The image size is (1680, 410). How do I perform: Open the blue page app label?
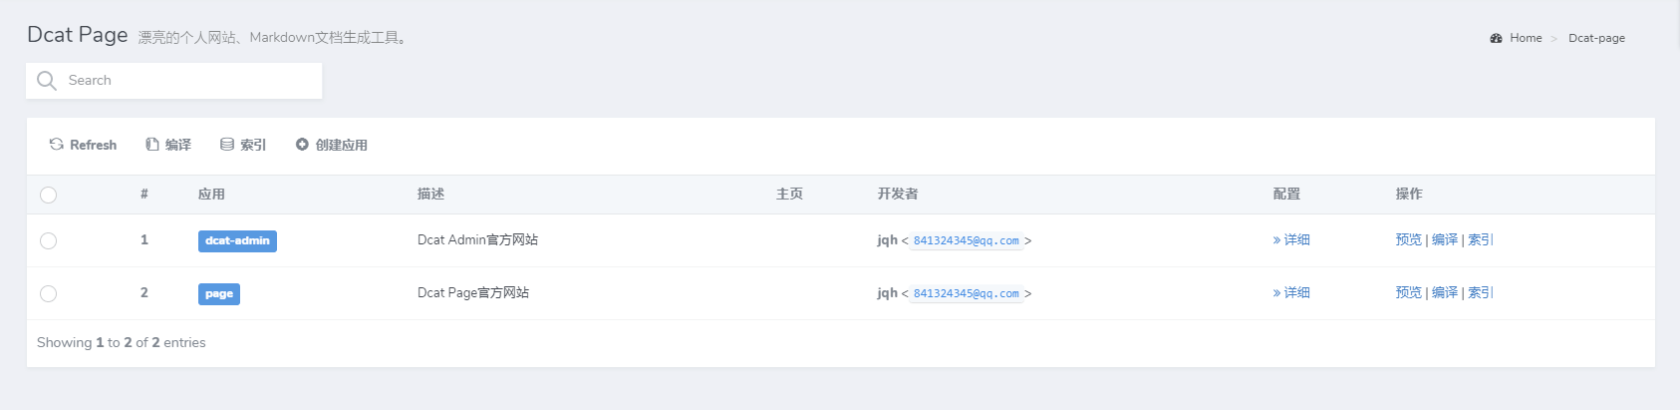(x=219, y=294)
